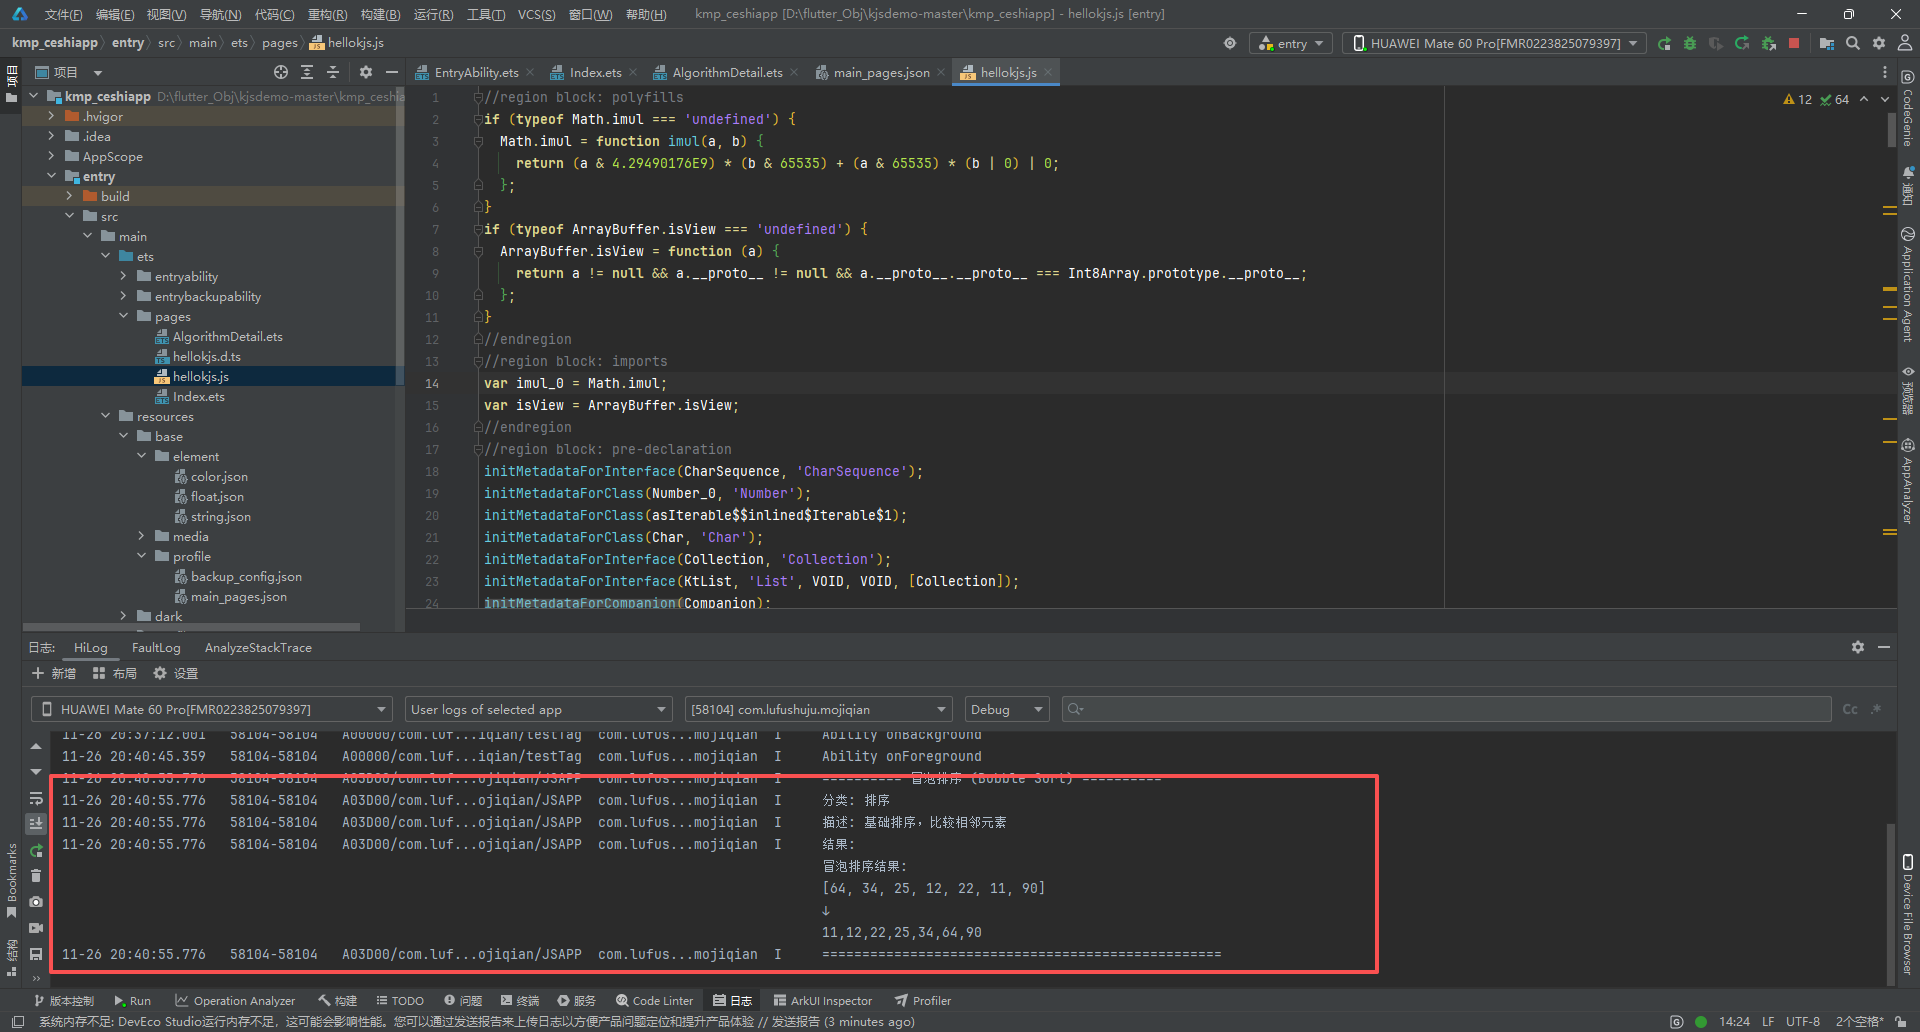Image resolution: width=1920 pixels, height=1032 pixels.
Task: Open process com.lufushuju.mojiqian dropdown
Action: pyautogui.click(x=818, y=709)
